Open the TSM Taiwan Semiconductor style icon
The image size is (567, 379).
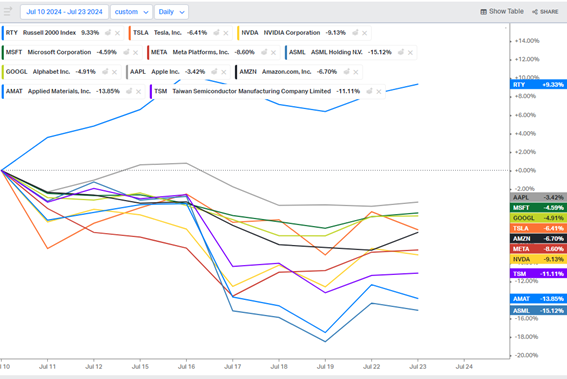click(369, 91)
